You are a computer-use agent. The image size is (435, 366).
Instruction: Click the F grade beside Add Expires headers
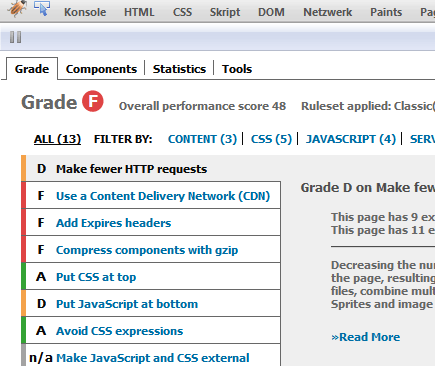(41, 222)
